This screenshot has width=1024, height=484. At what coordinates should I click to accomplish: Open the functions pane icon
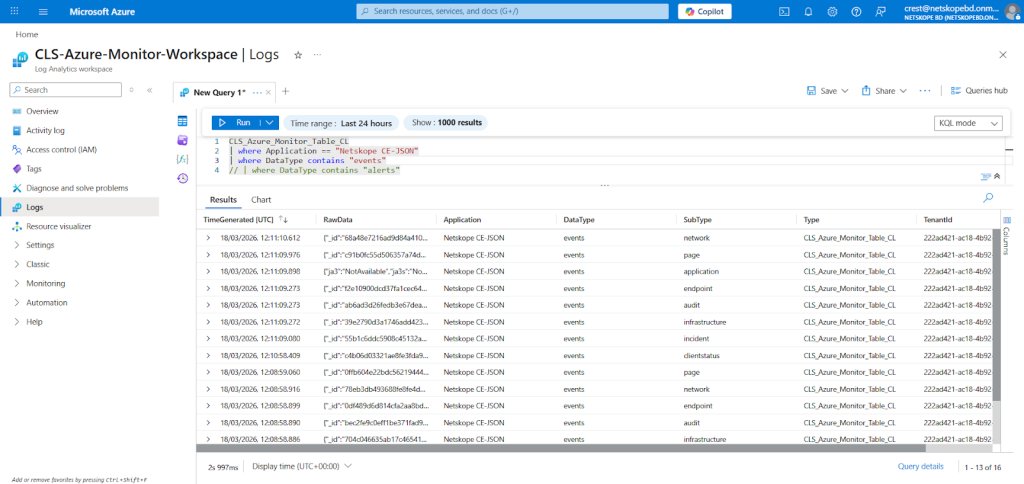(183, 159)
